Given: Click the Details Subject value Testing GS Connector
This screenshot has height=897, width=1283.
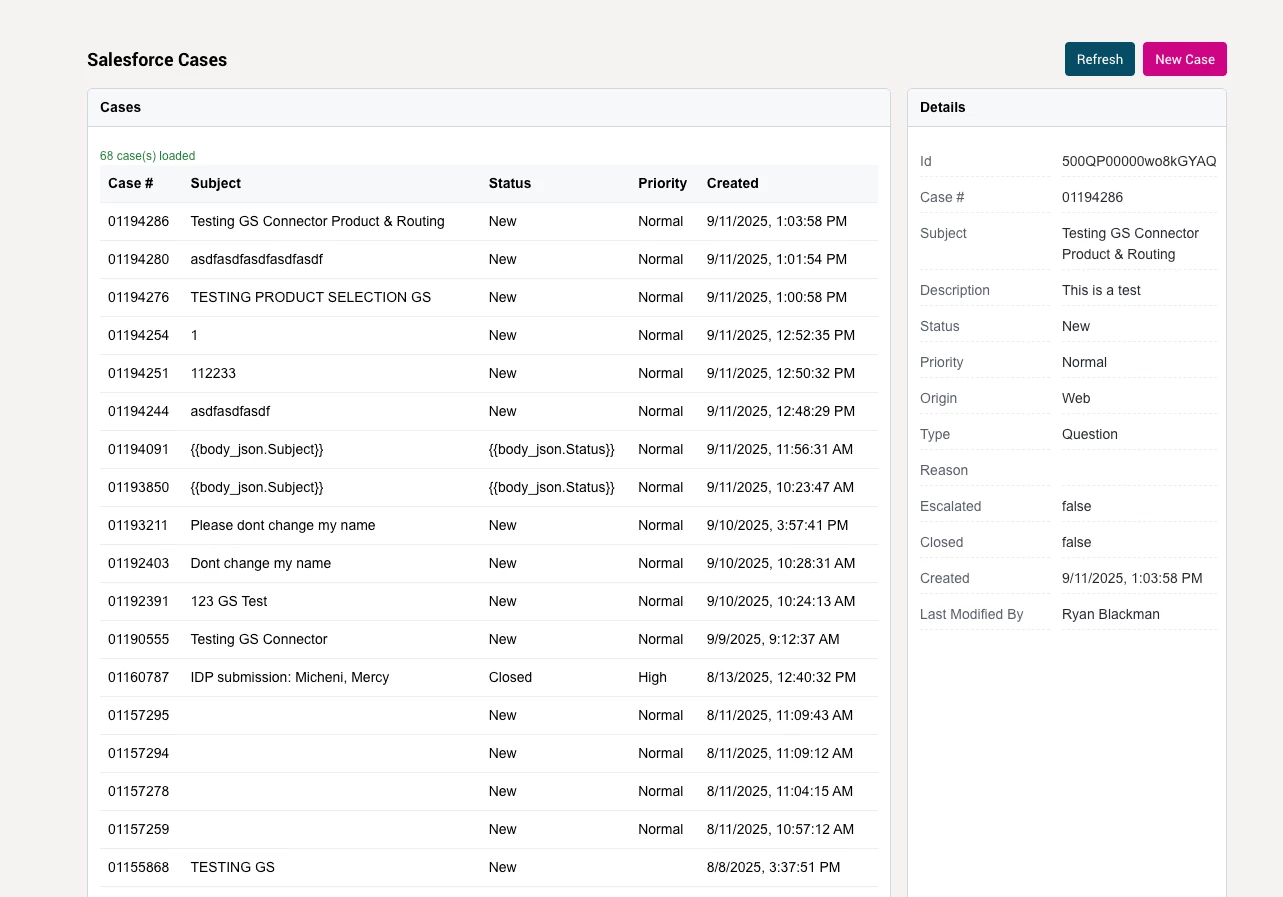Looking at the screenshot, I should [1130, 243].
